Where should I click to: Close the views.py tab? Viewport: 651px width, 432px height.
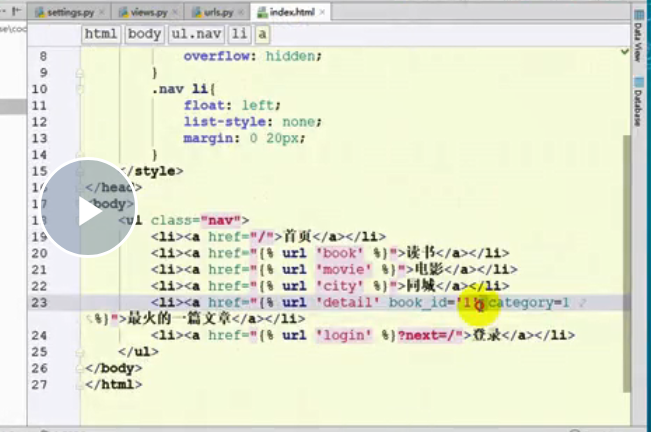click(x=175, y=12)
